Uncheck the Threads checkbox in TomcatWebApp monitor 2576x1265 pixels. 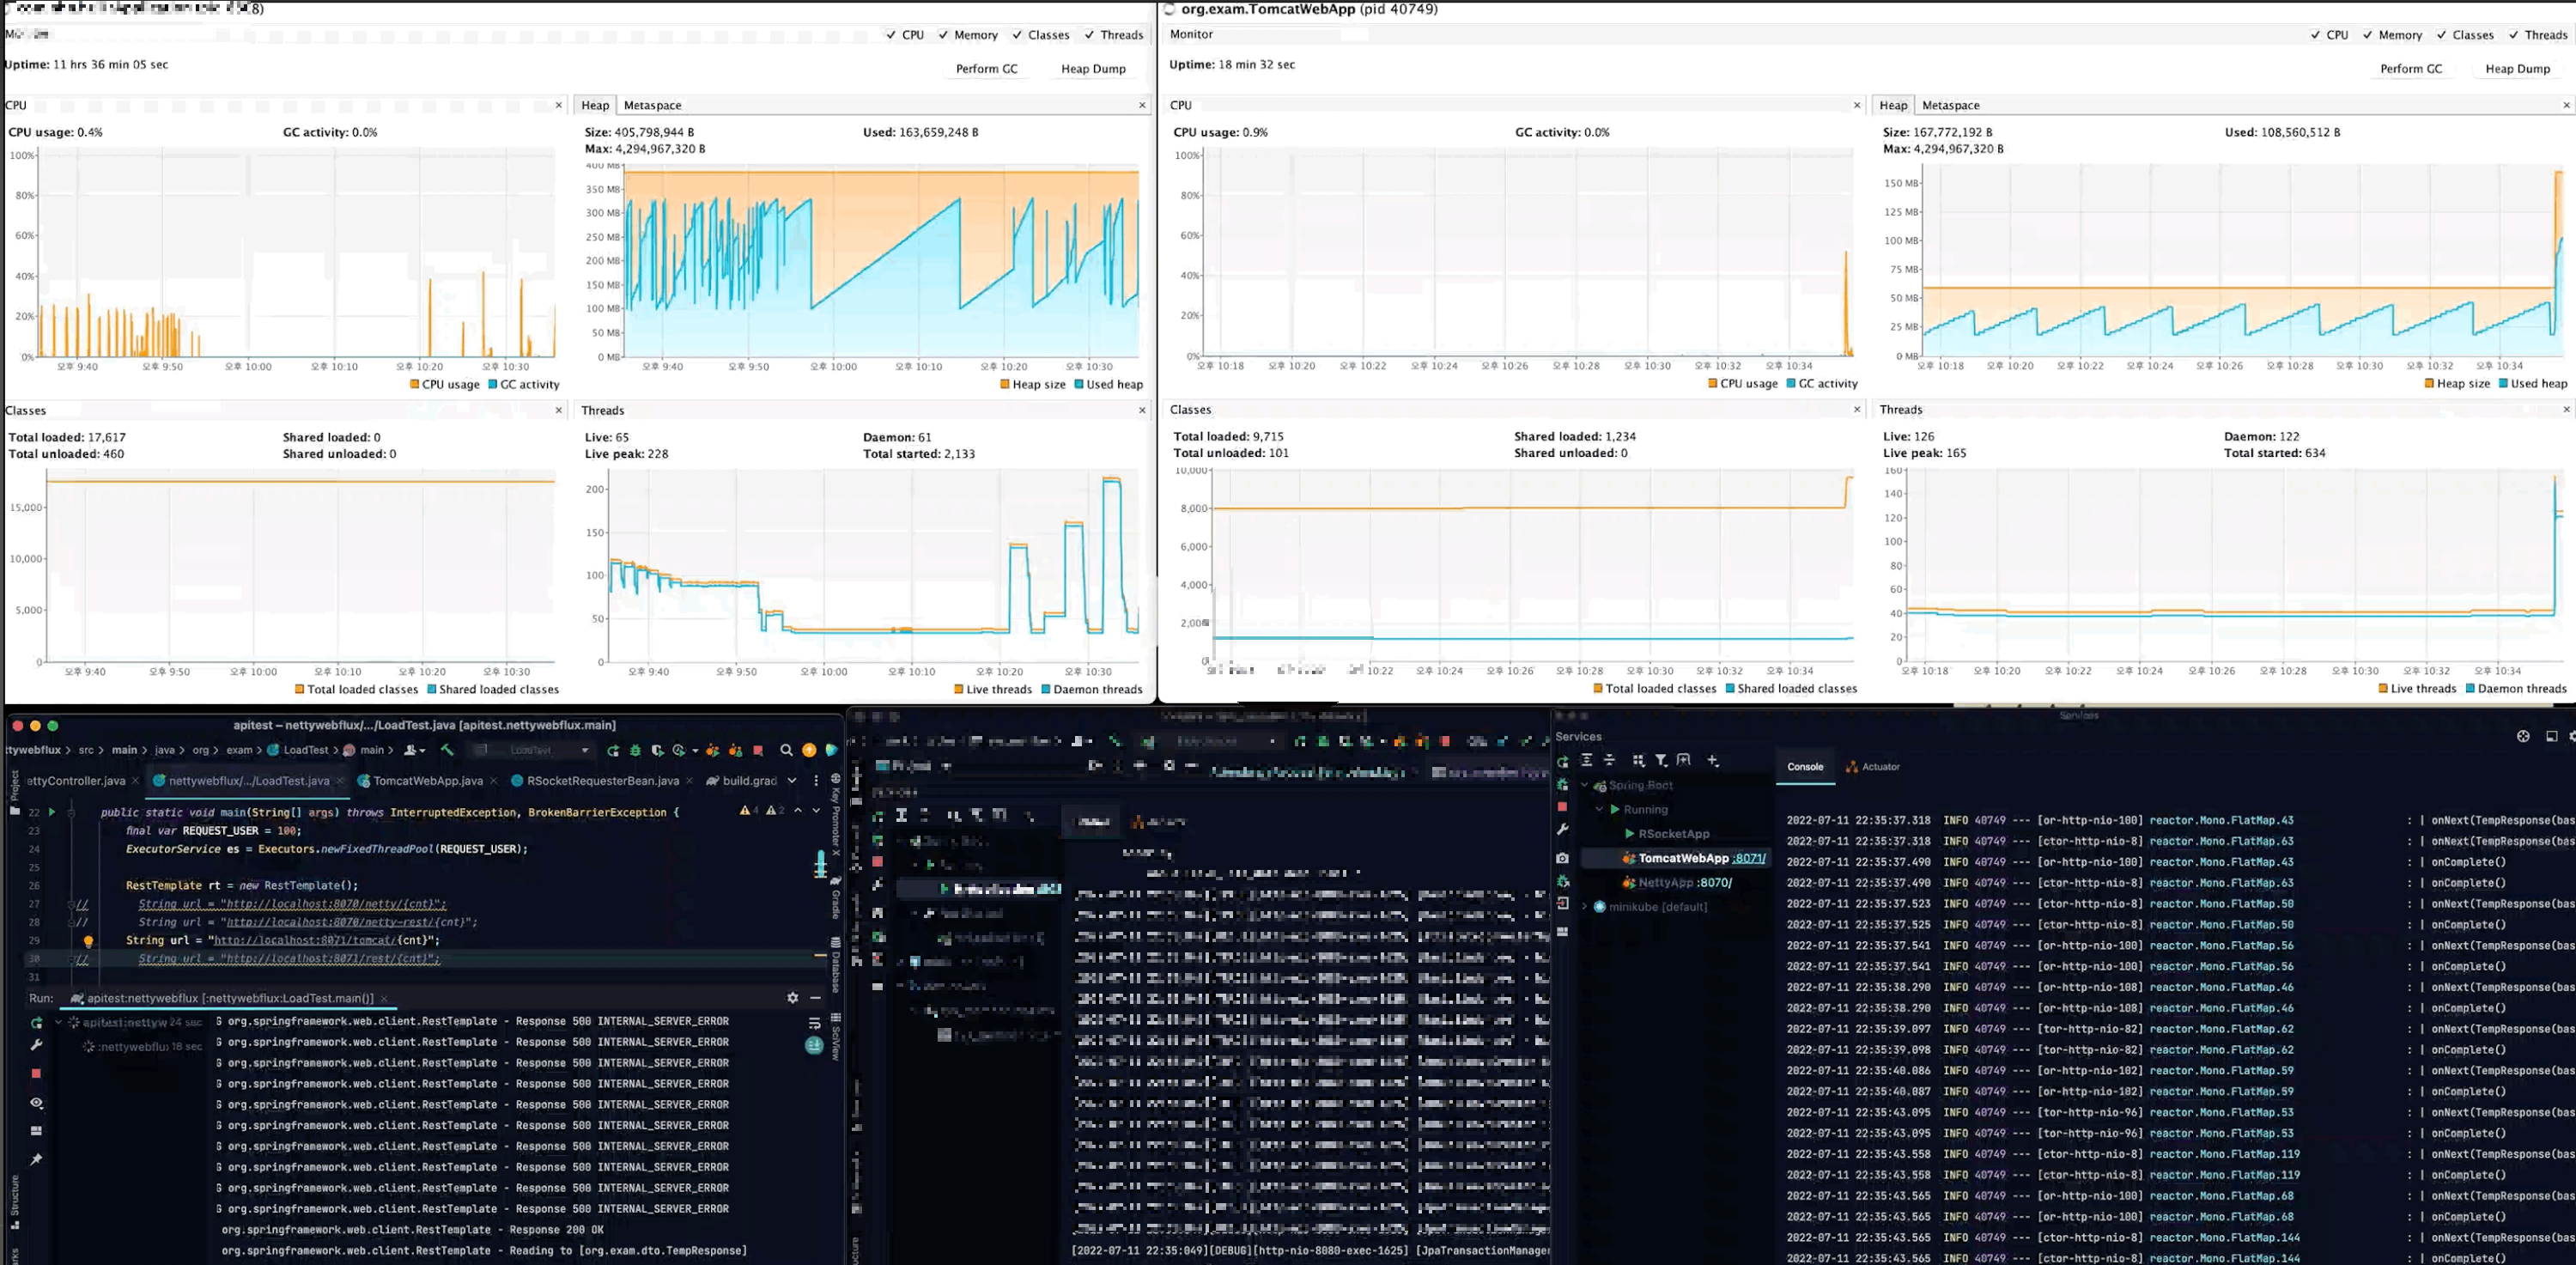click(x=2514, y=35)
